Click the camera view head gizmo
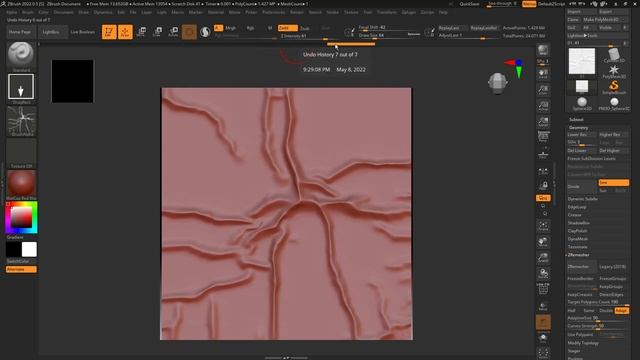640x360 pixels. pos(498,82)
